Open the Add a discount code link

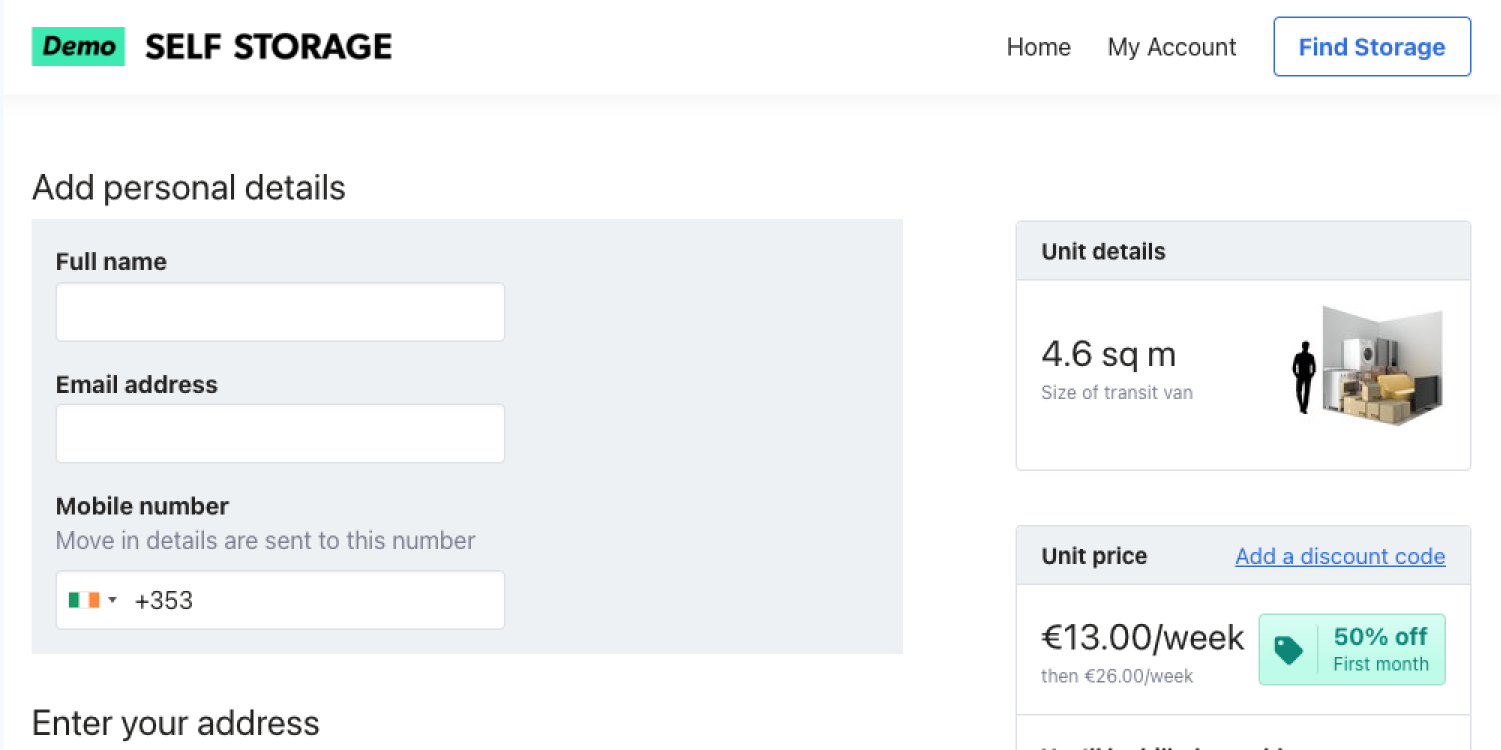tap(1340, 556)
